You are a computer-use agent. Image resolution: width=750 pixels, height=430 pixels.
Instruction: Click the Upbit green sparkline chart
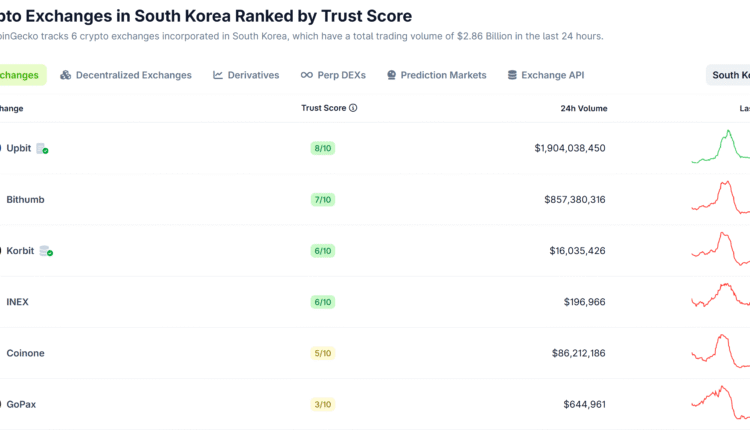pyautogui.click(x=720, y=146)
